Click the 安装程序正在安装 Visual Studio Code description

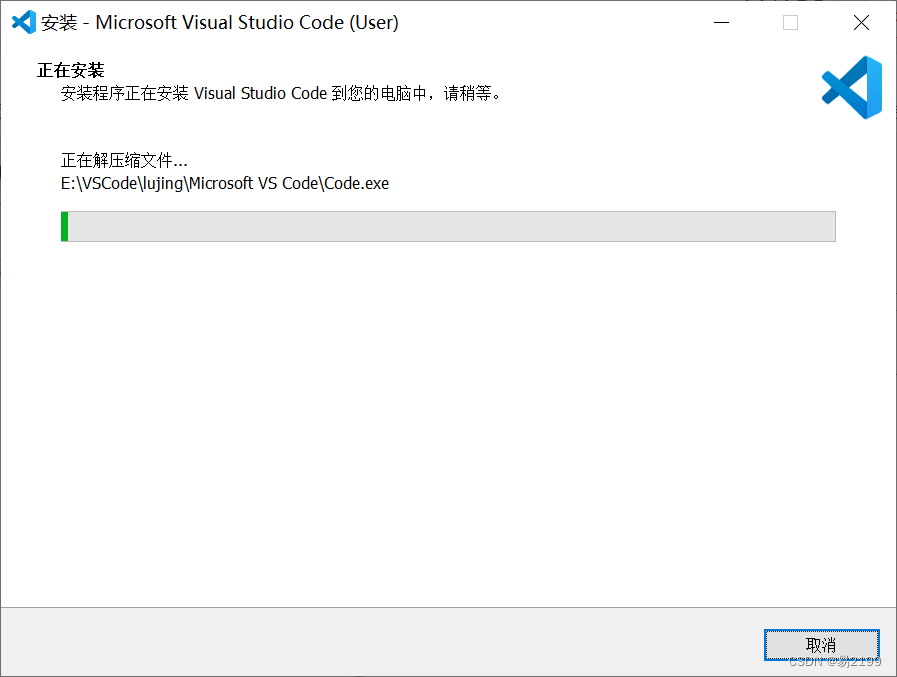coord(281,93)
